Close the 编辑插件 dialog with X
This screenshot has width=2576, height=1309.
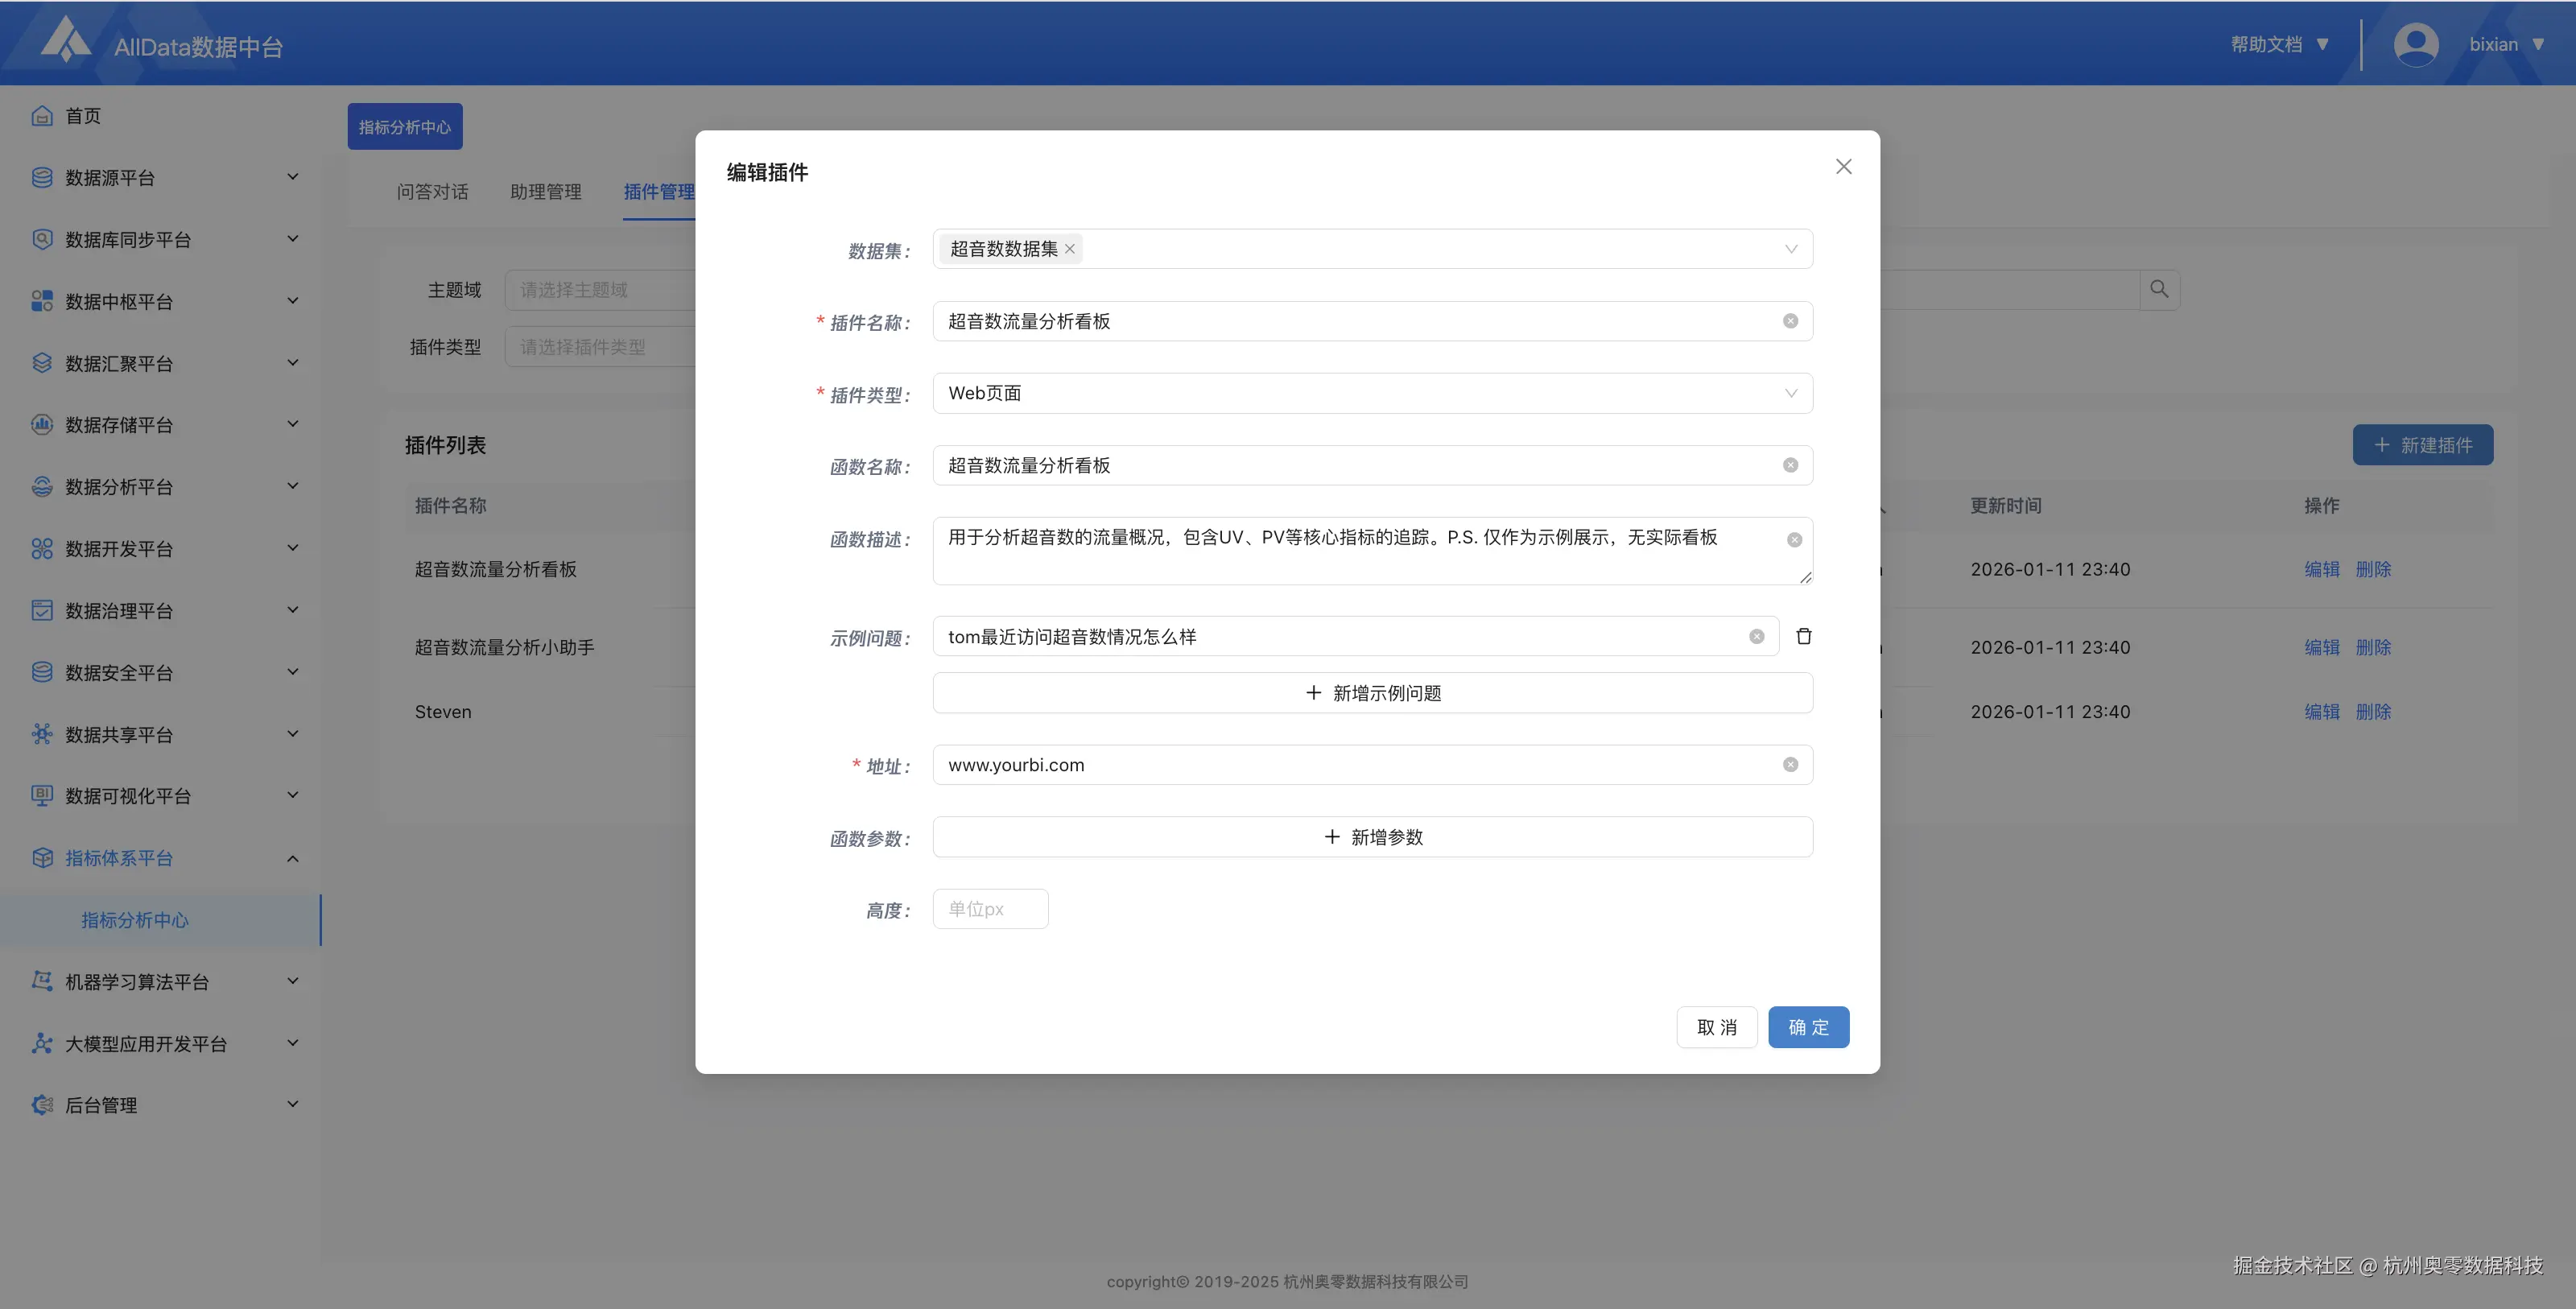(1843, 167)
